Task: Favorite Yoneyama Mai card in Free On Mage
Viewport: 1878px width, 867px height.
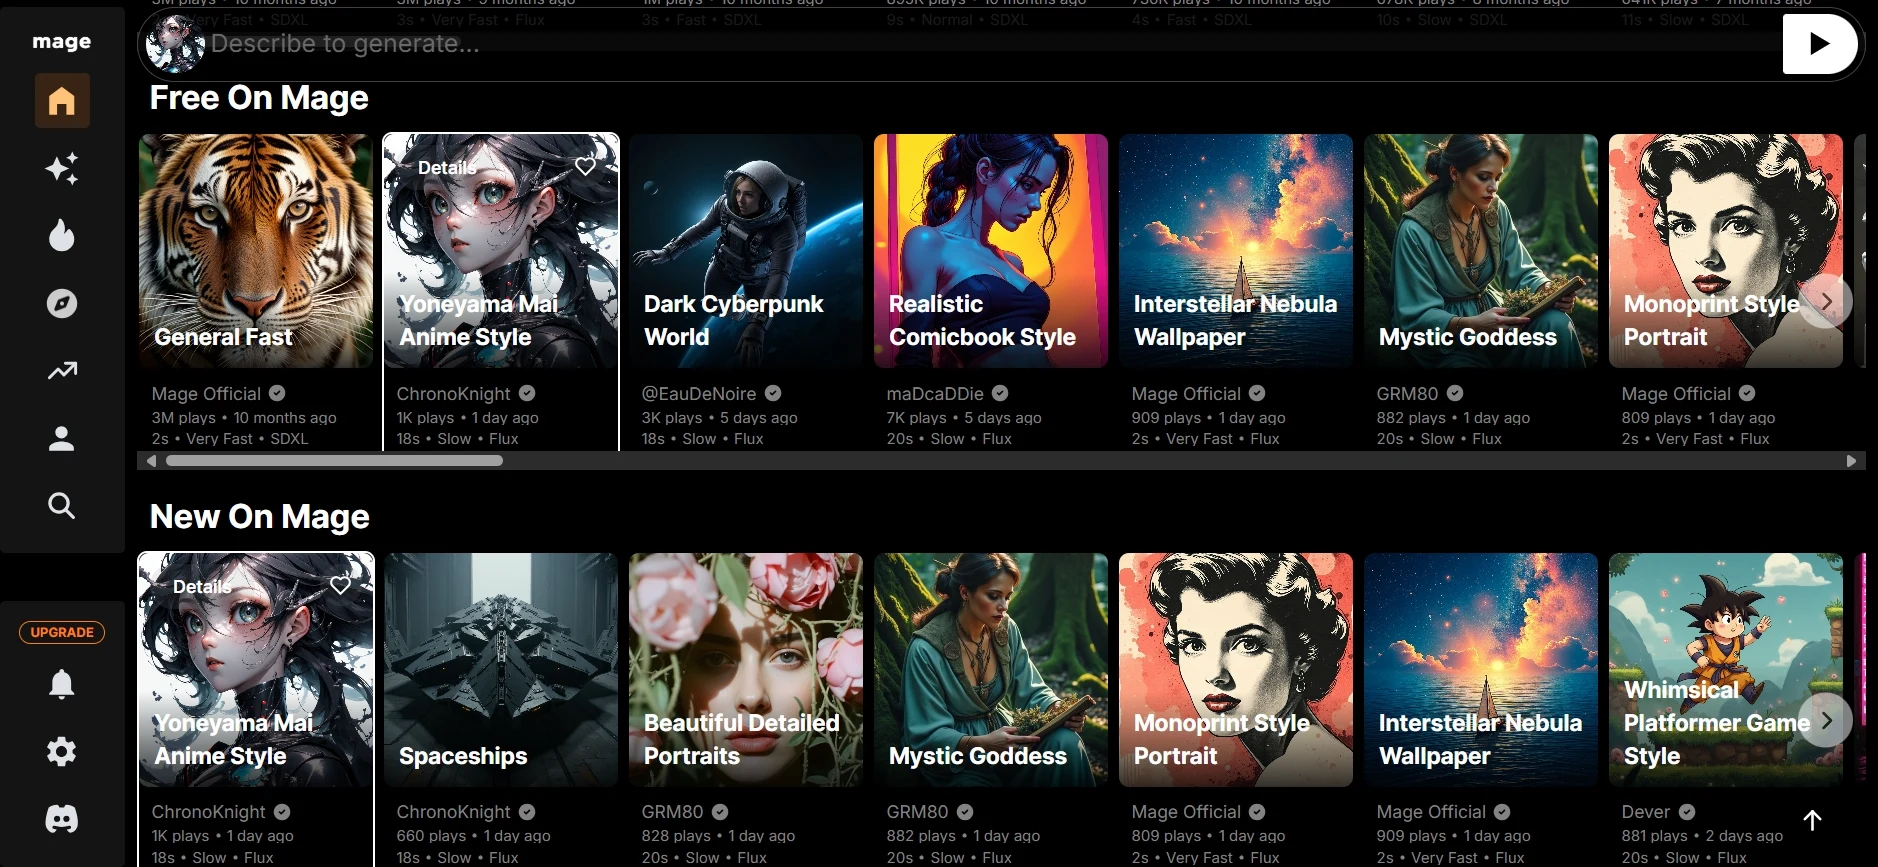Action: (x=585, y=166)
